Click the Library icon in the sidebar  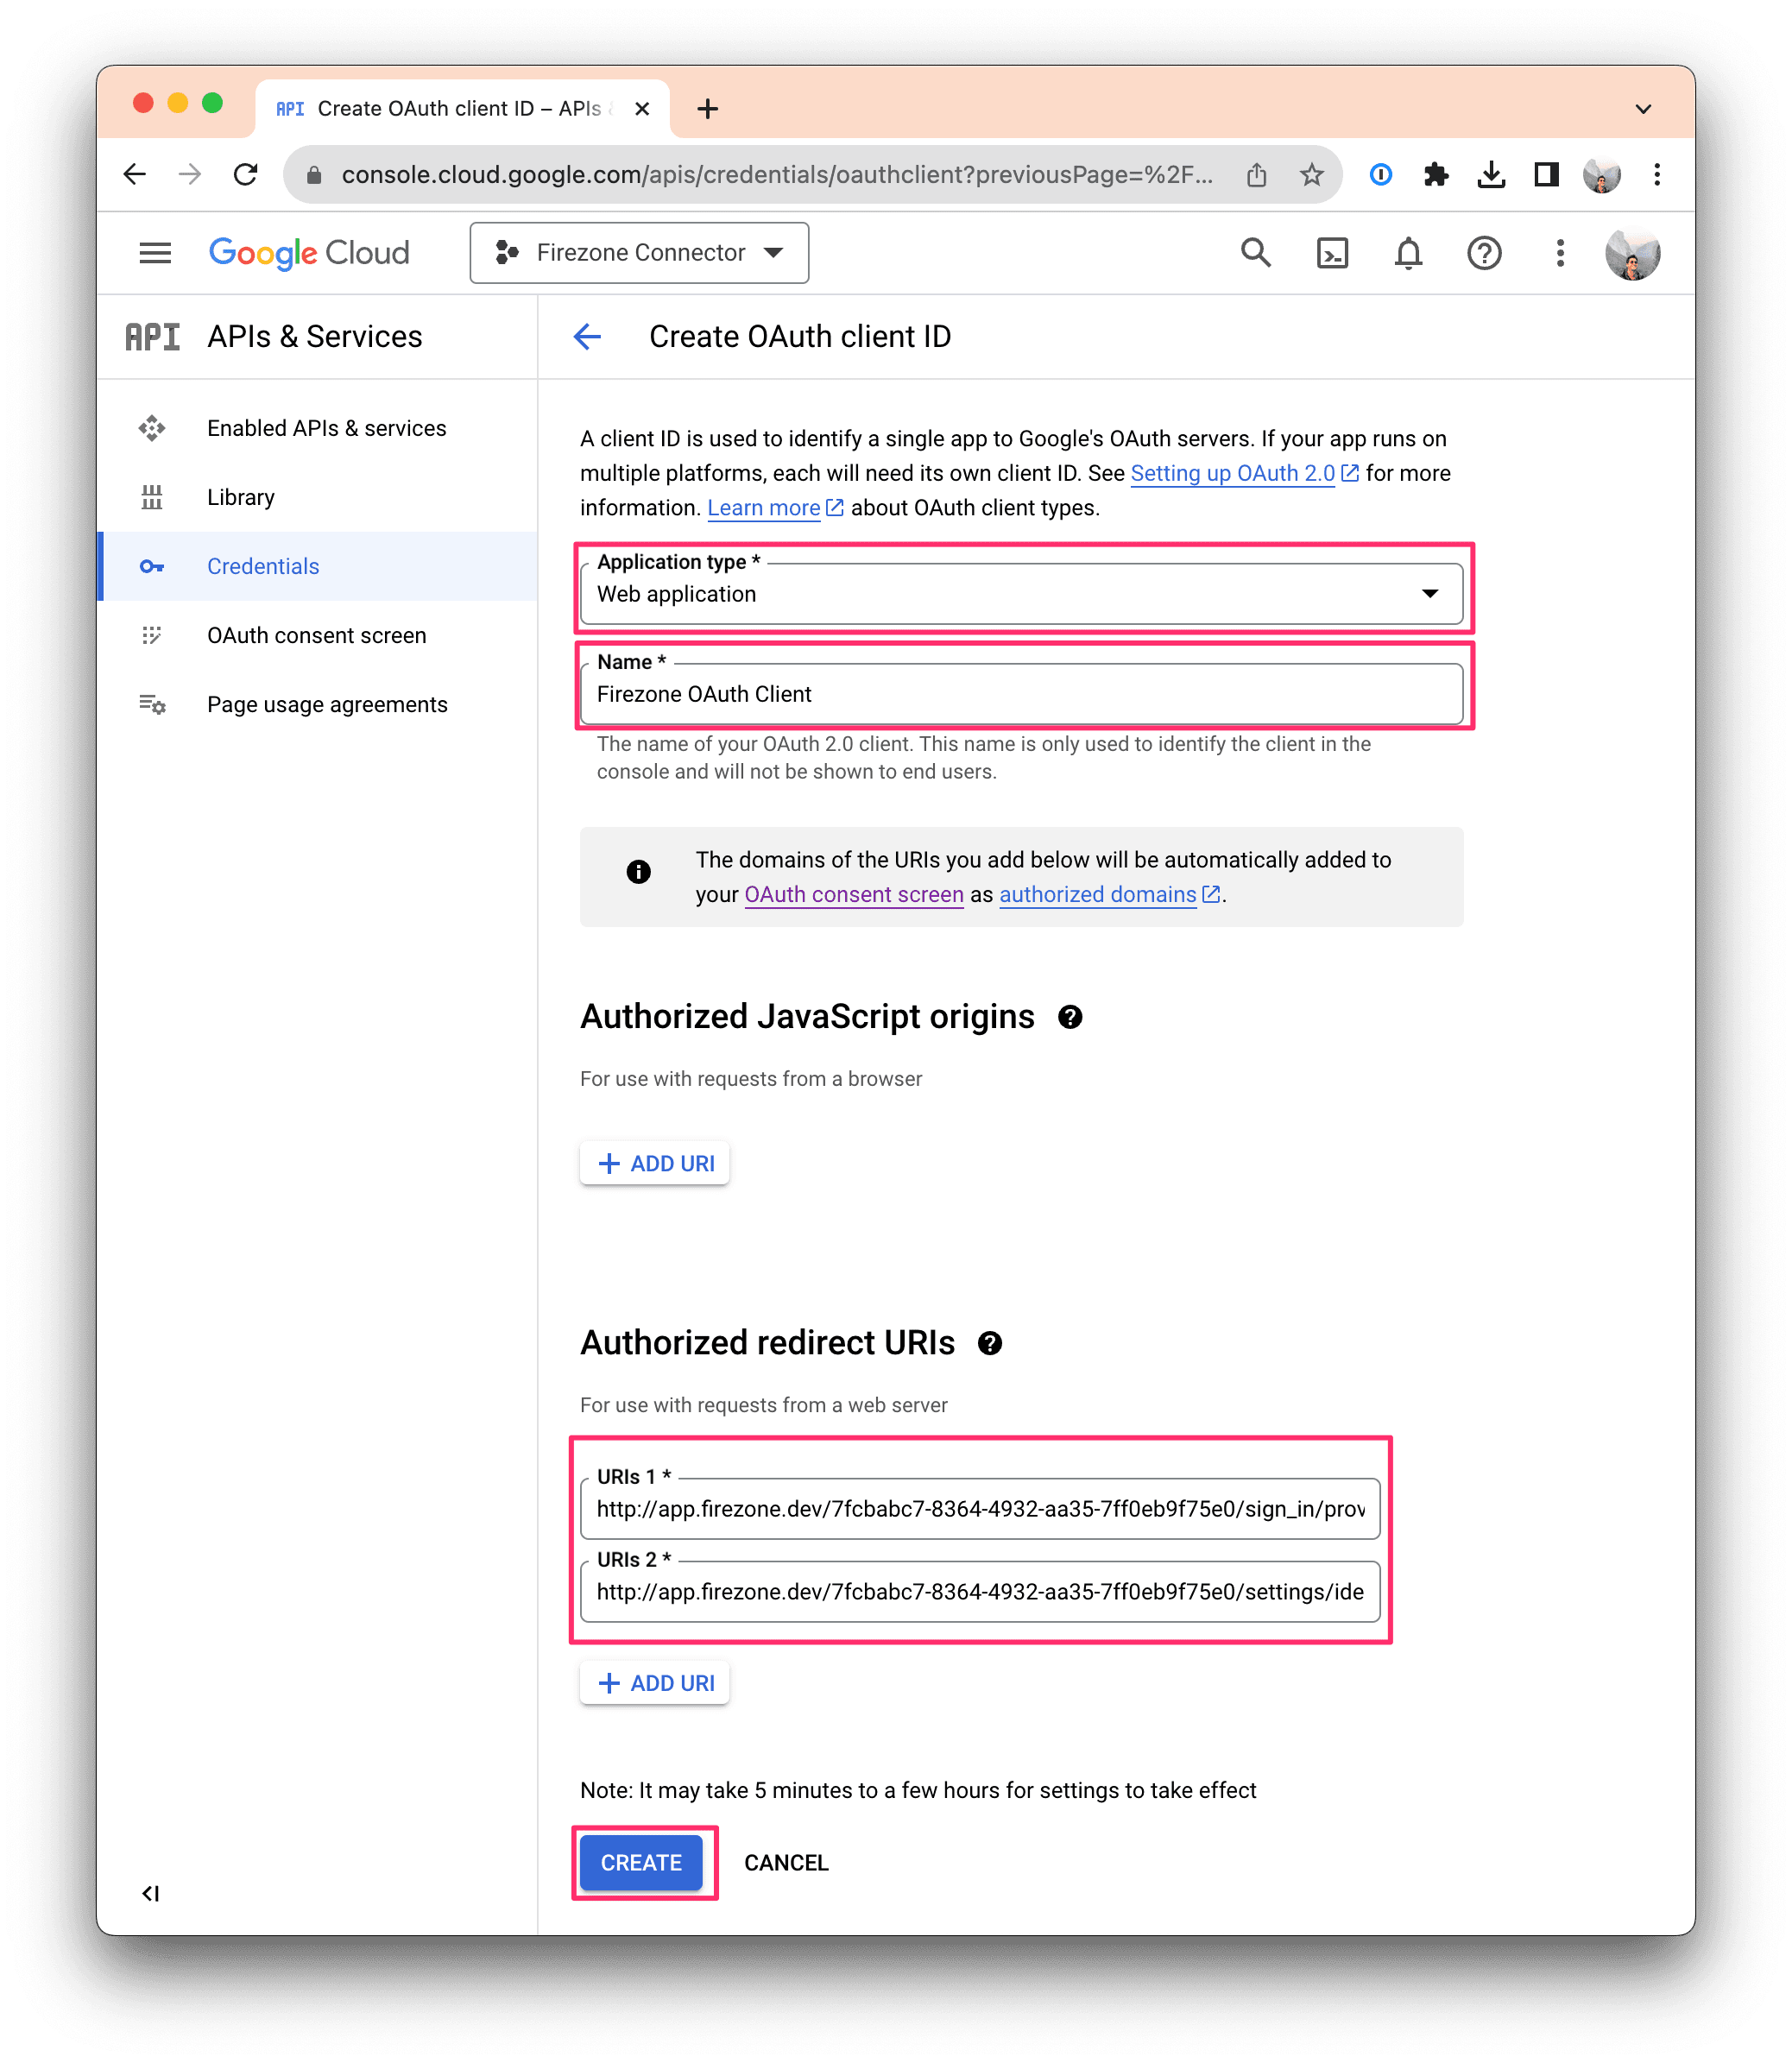point(152,497)
